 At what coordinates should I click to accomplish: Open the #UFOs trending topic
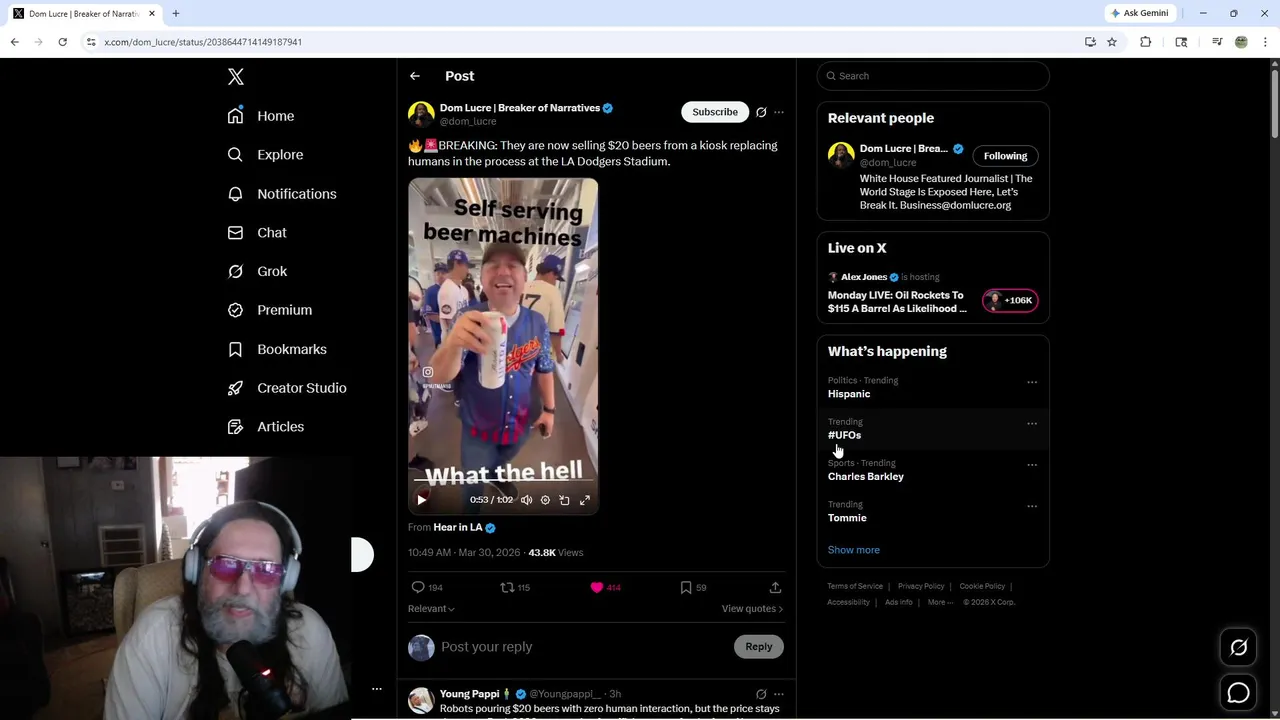[x=844, y=435]
